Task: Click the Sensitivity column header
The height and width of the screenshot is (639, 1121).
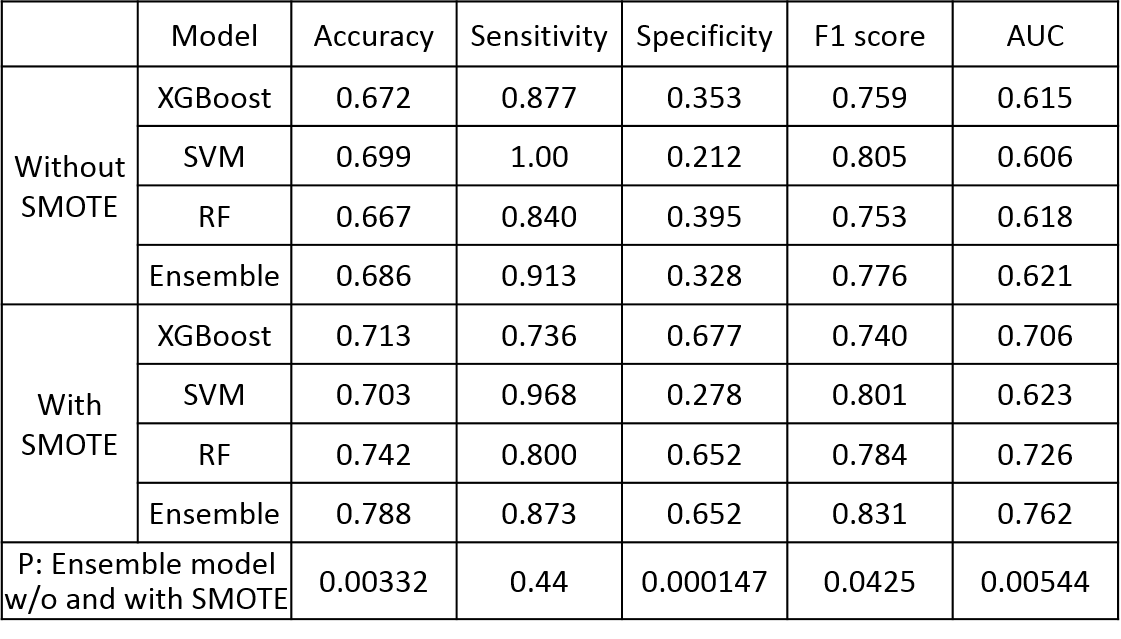Action: click(539, 37)
